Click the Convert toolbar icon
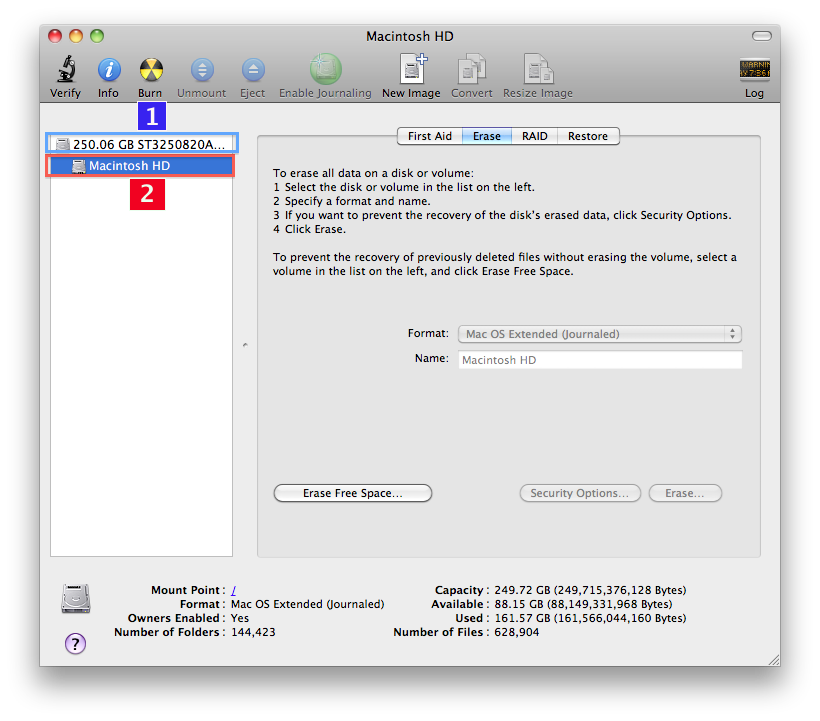Viewport: 820px width, 721px height. pyautogui.click(x=472, y=68)
